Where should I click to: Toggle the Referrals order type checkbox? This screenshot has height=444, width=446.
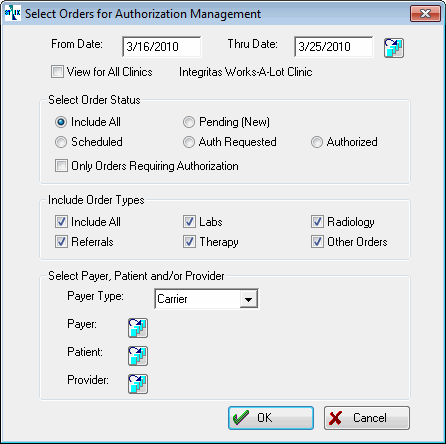pyautogui.click(x=61, y=242)
